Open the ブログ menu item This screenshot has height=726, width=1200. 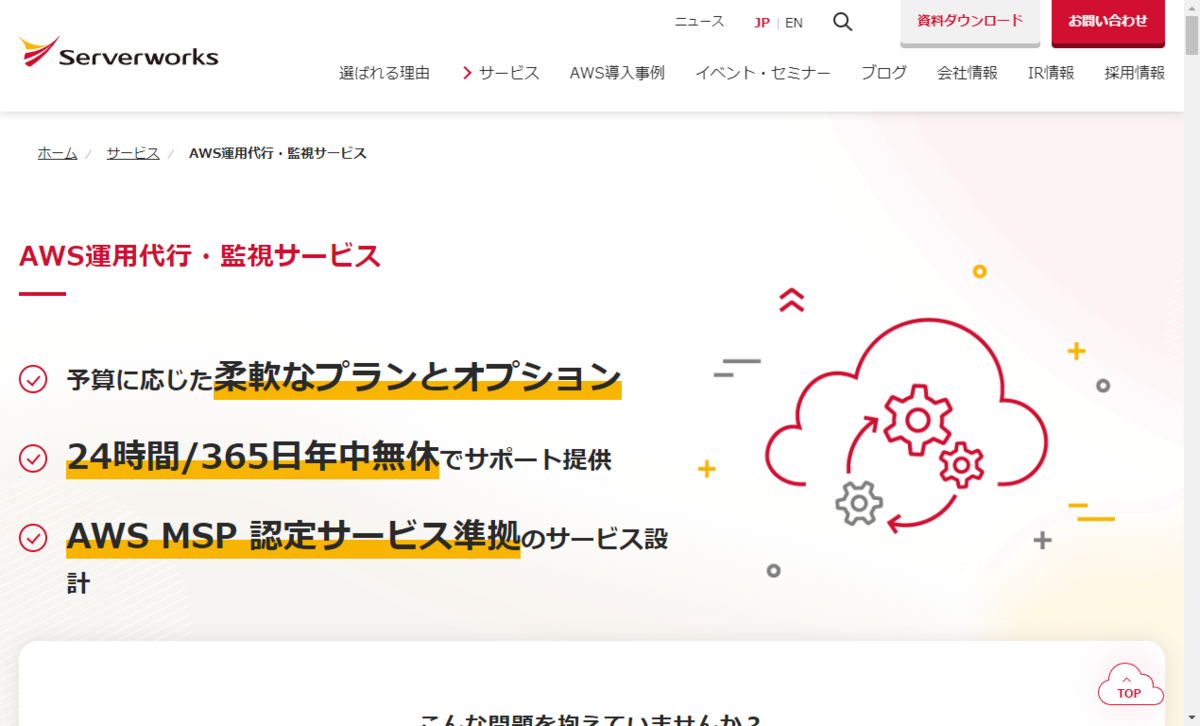click(x=884, y=73)
